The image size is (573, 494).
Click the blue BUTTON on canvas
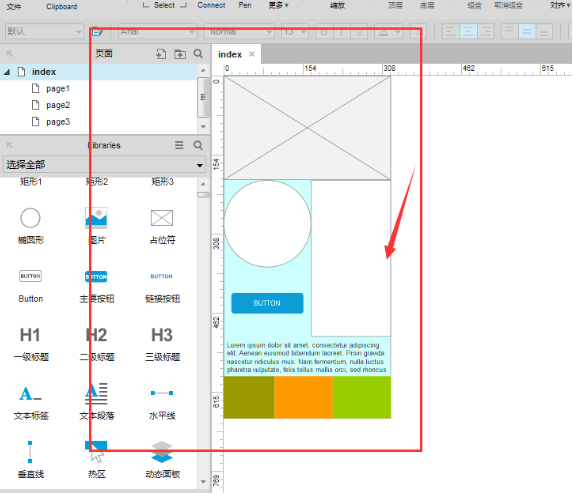point(267,303)
